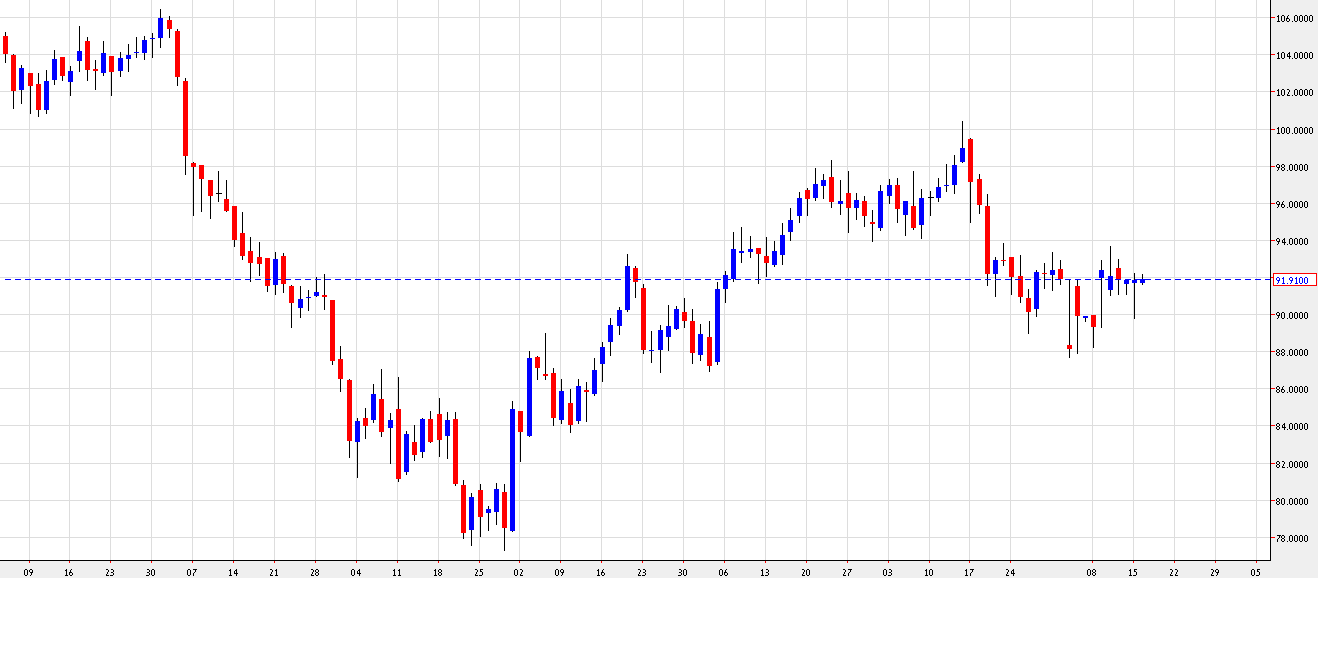Select the 82.0000 price axis label

pyautogui.click(x=1294, y=464)
